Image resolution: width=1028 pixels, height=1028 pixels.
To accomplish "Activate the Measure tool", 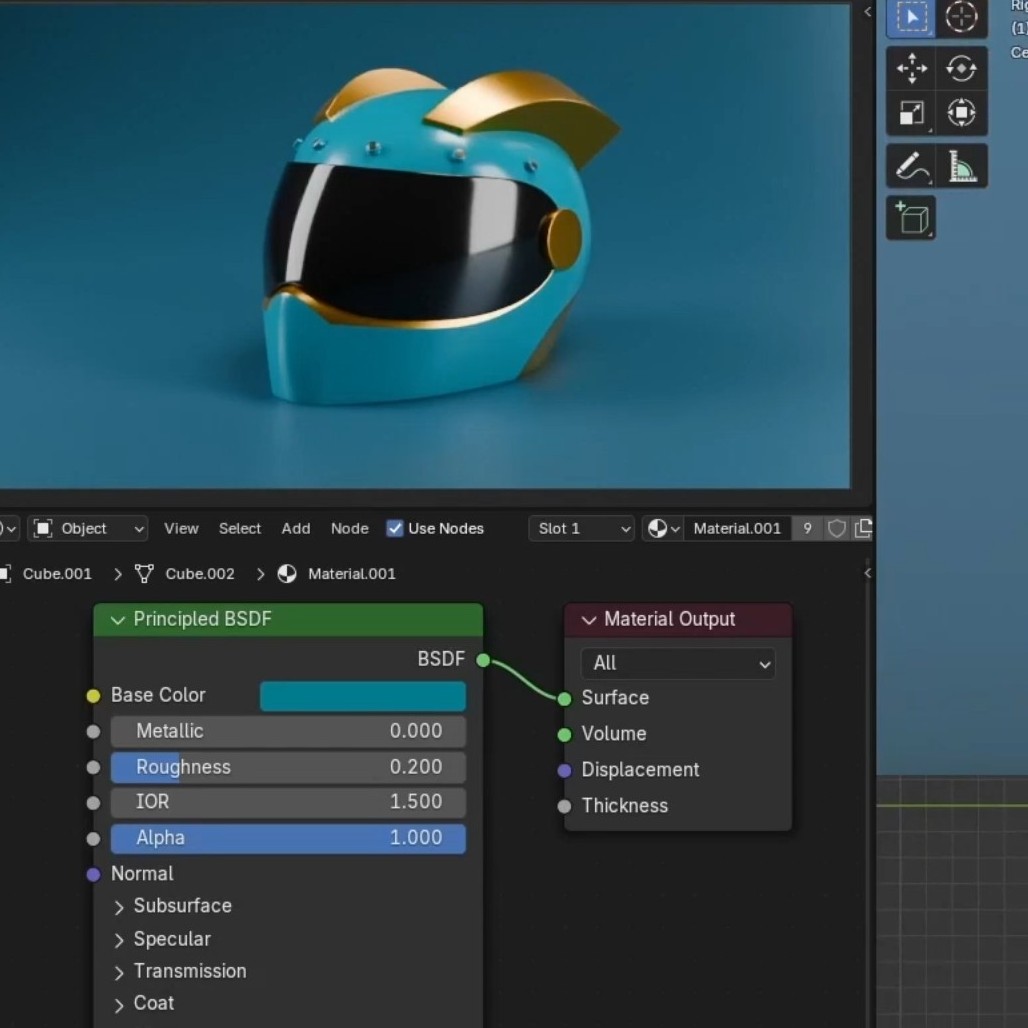I will click(961, 166).
